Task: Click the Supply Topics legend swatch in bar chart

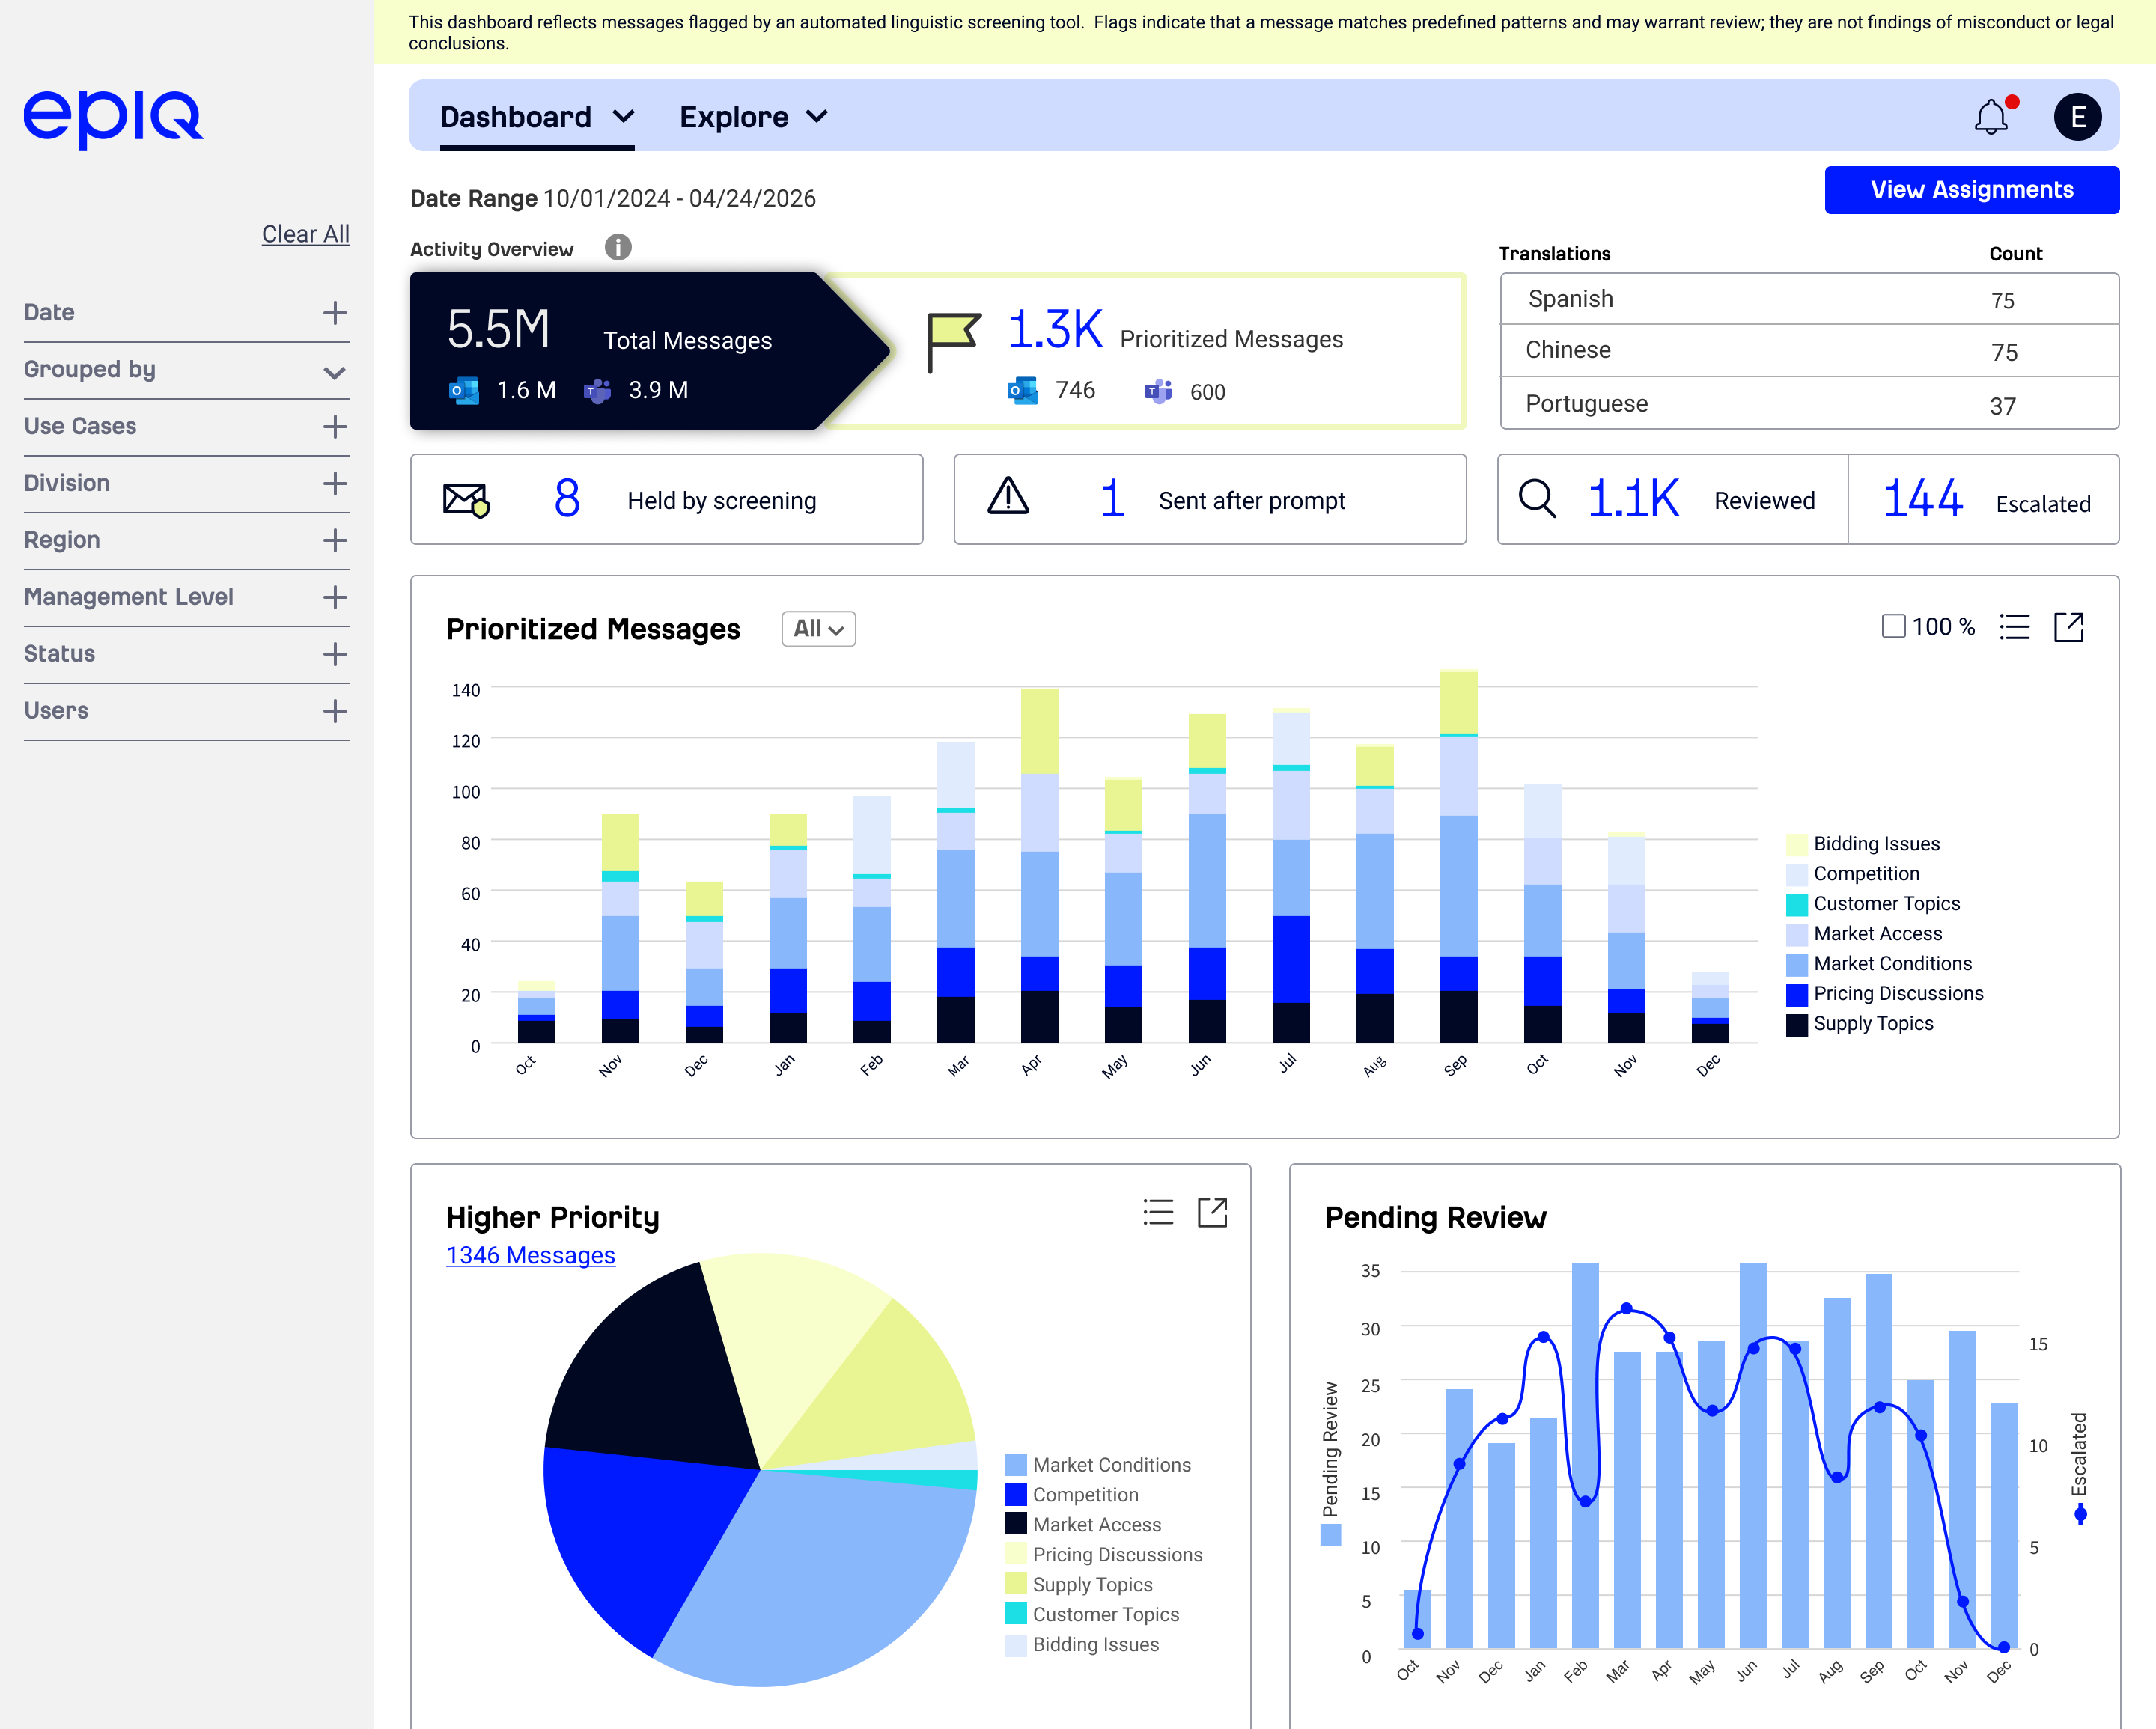Action: tap(1796, 1024)
